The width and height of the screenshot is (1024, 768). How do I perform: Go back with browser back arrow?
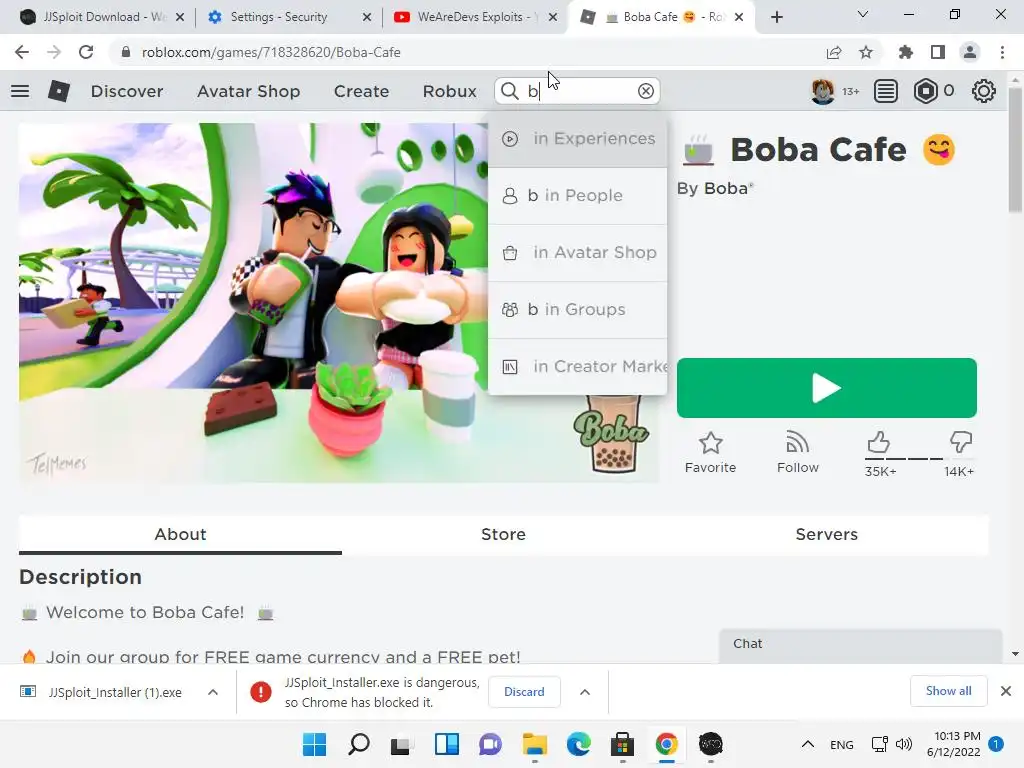(22, 52)
